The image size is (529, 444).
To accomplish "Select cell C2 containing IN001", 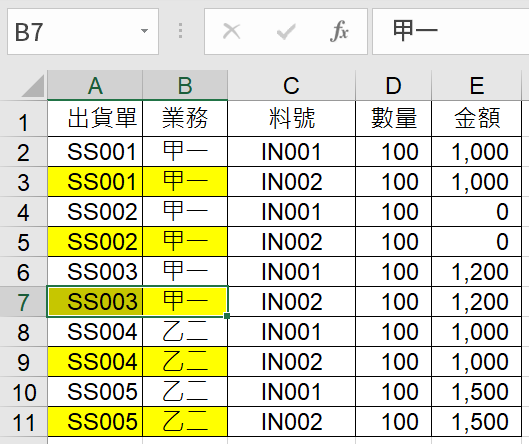I will click(x=291, y=152).
